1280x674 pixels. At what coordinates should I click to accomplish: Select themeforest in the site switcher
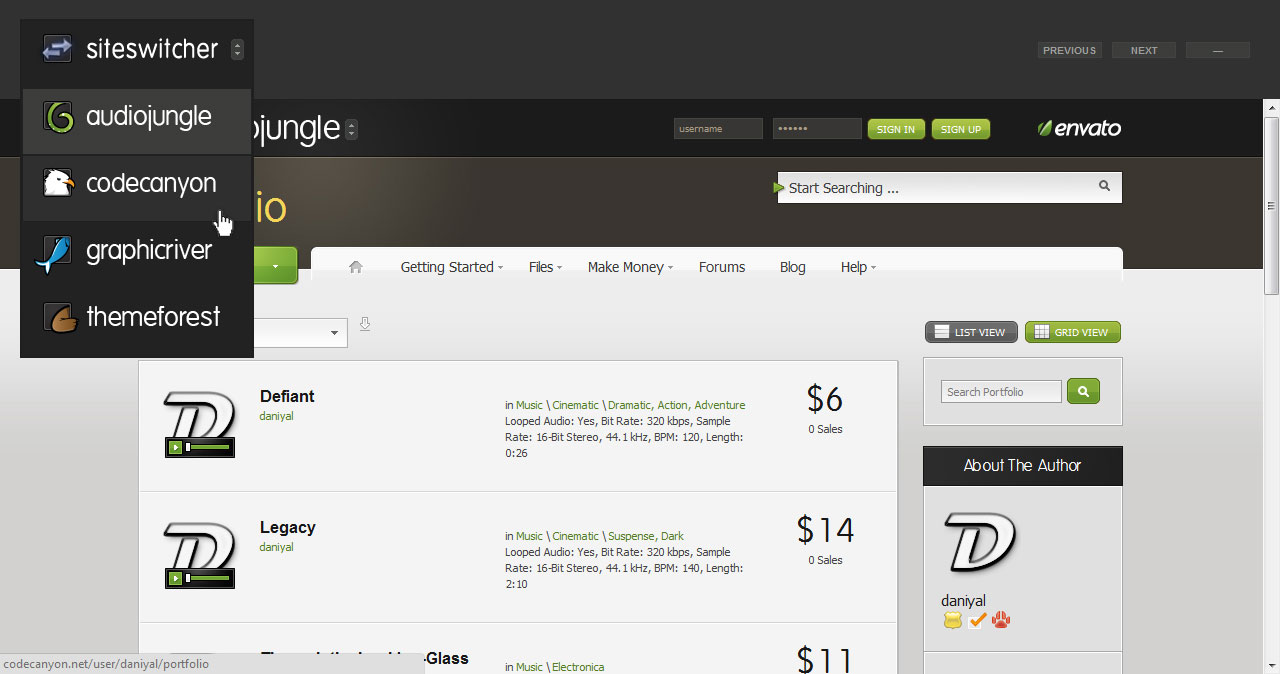[137, 321]
